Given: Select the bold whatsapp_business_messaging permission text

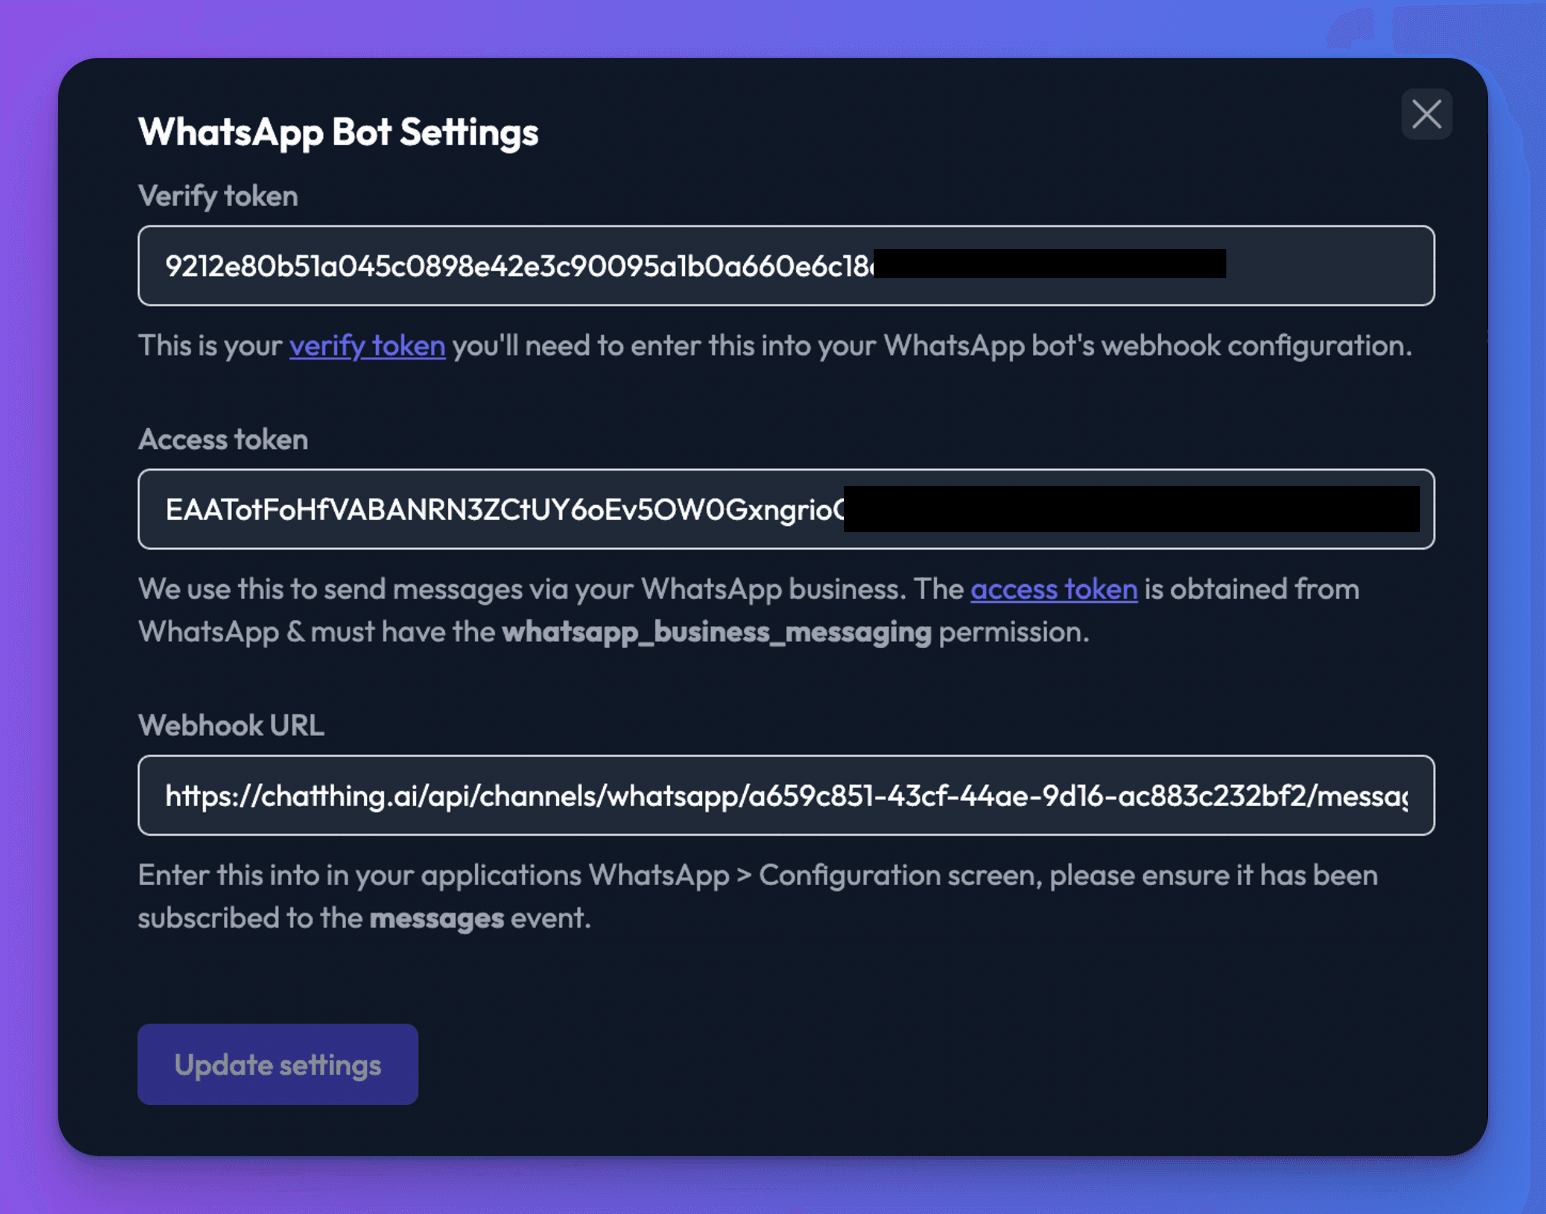Looking at the screenshot, I should click(x=717, y=632).
